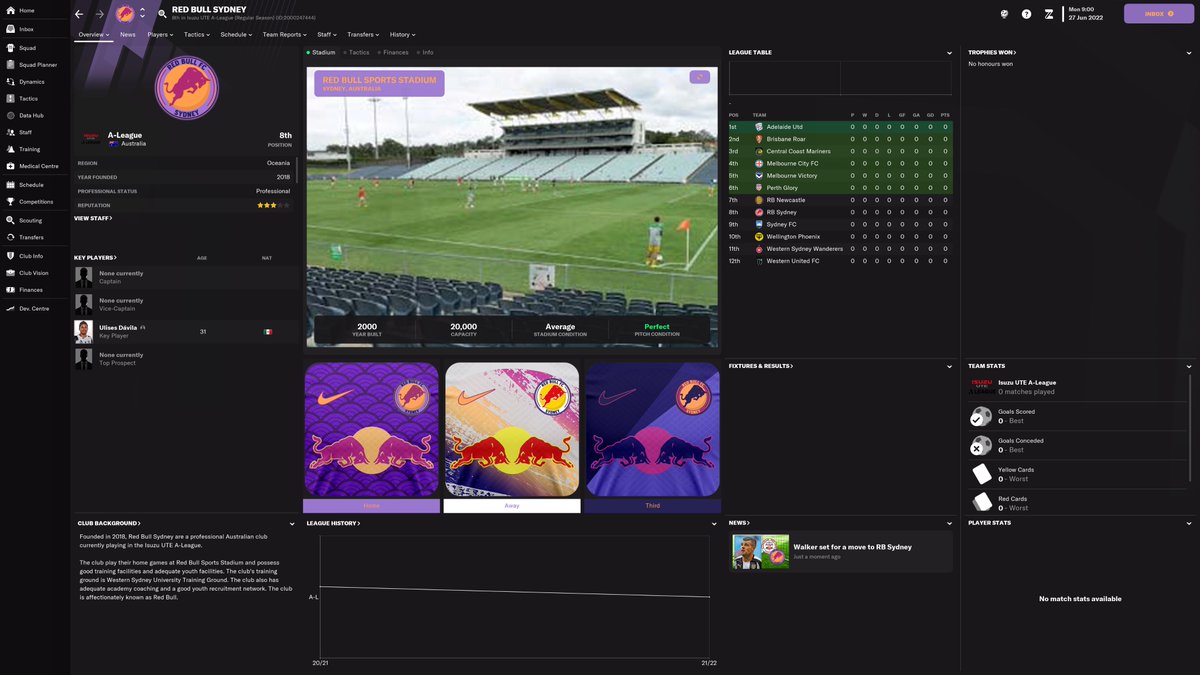Image resolution: width=1200 pixels, height=675 pixels.
Task: Open the Schedule dropdown in top menu
Action: coord(236,34)
